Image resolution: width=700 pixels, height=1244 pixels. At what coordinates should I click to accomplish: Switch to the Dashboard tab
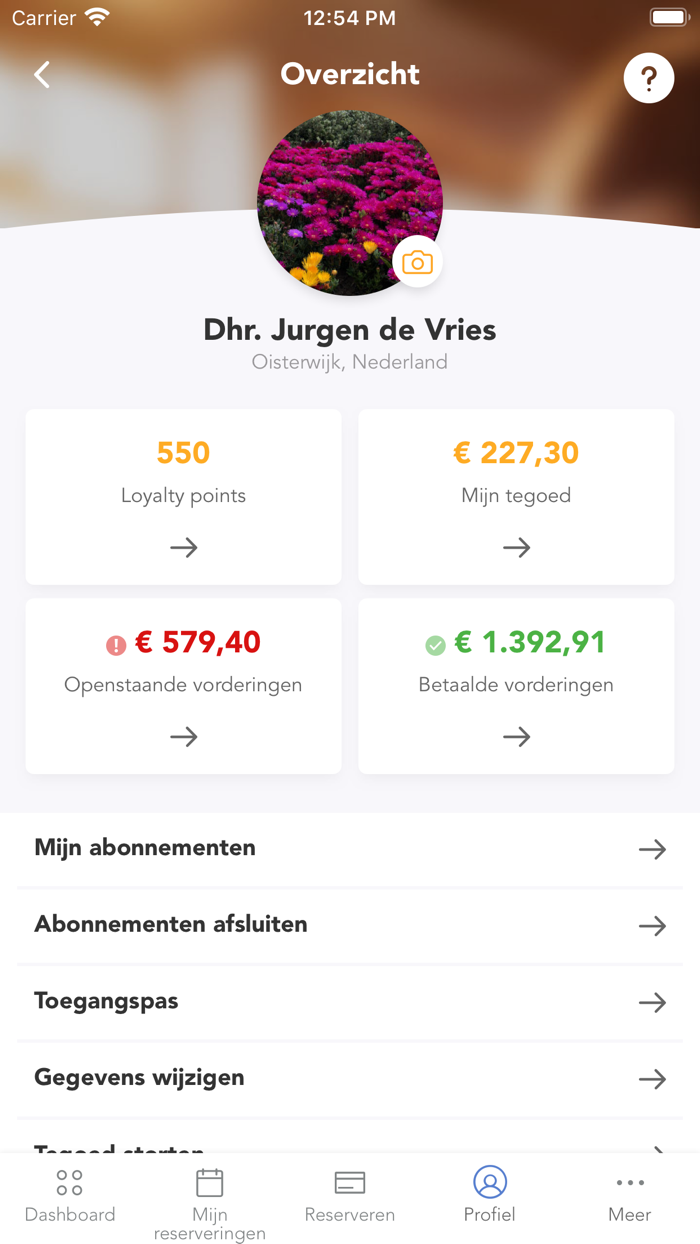70,1195
